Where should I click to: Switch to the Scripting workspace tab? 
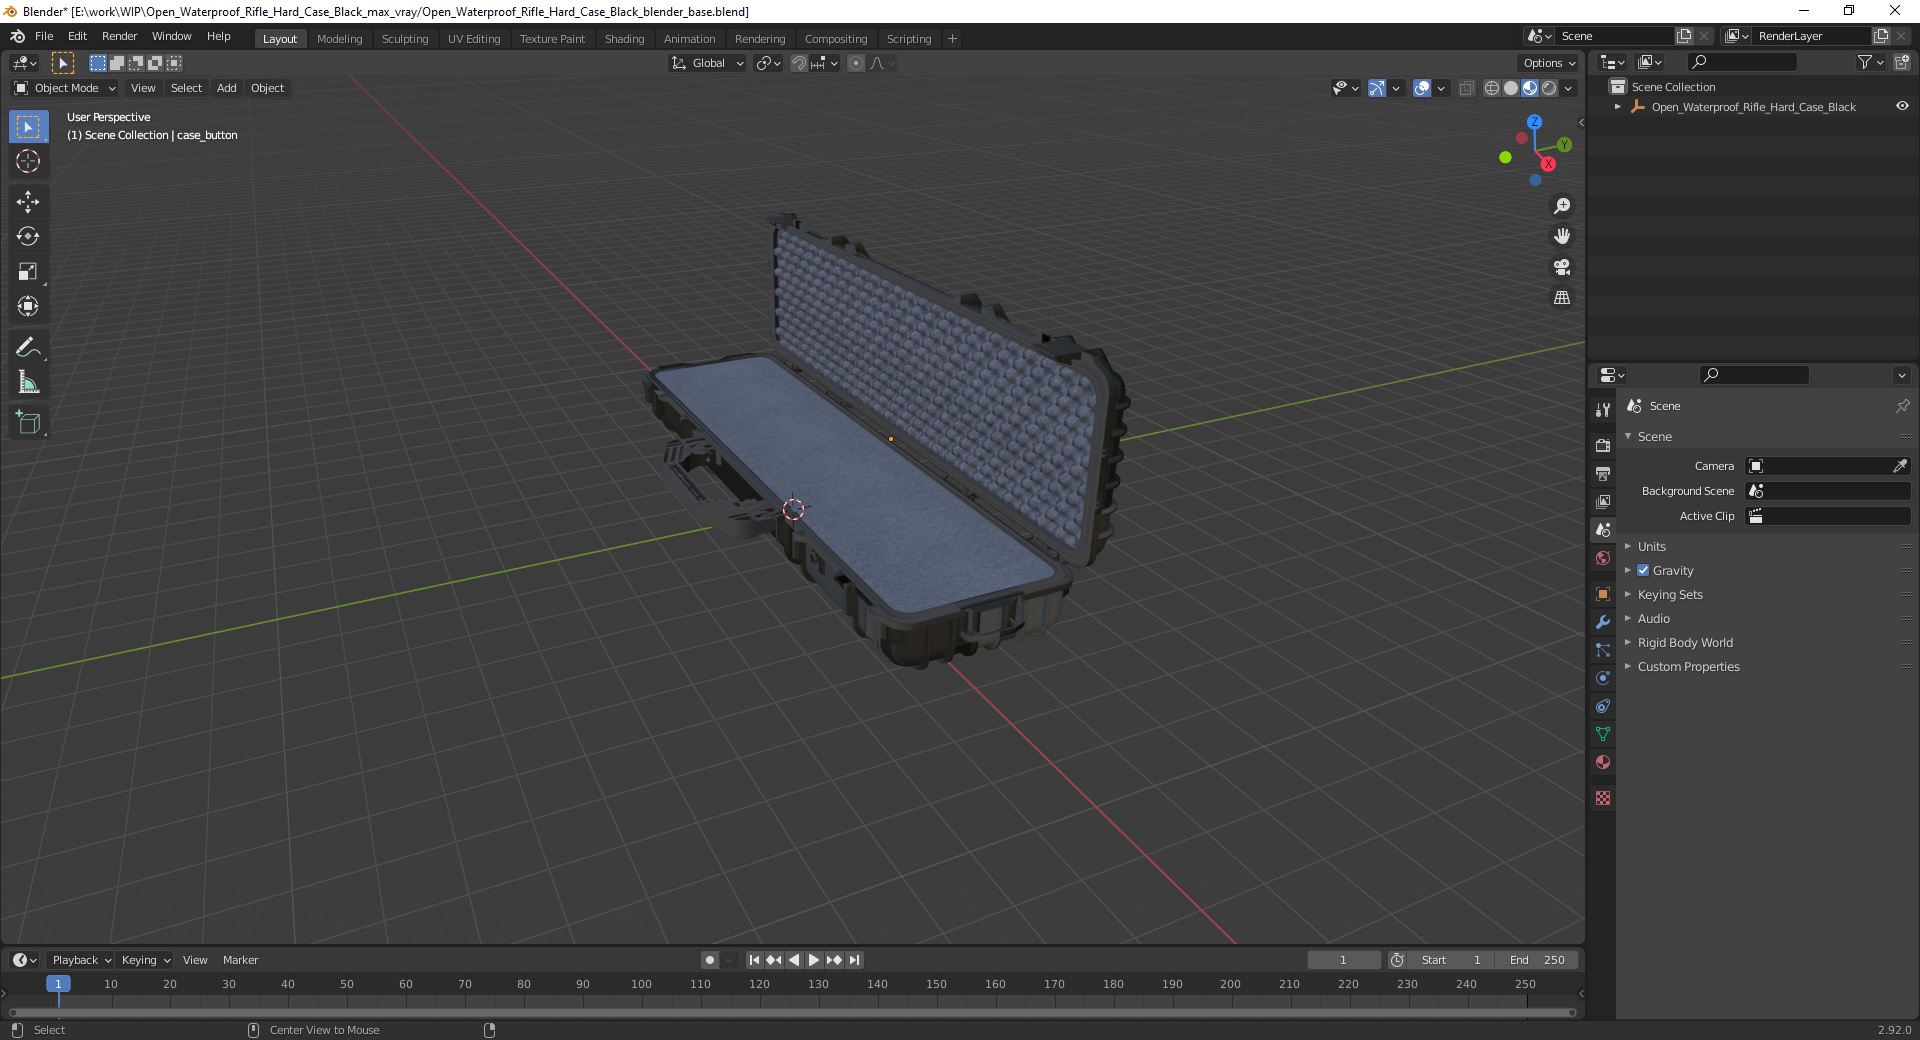[908, 39]
